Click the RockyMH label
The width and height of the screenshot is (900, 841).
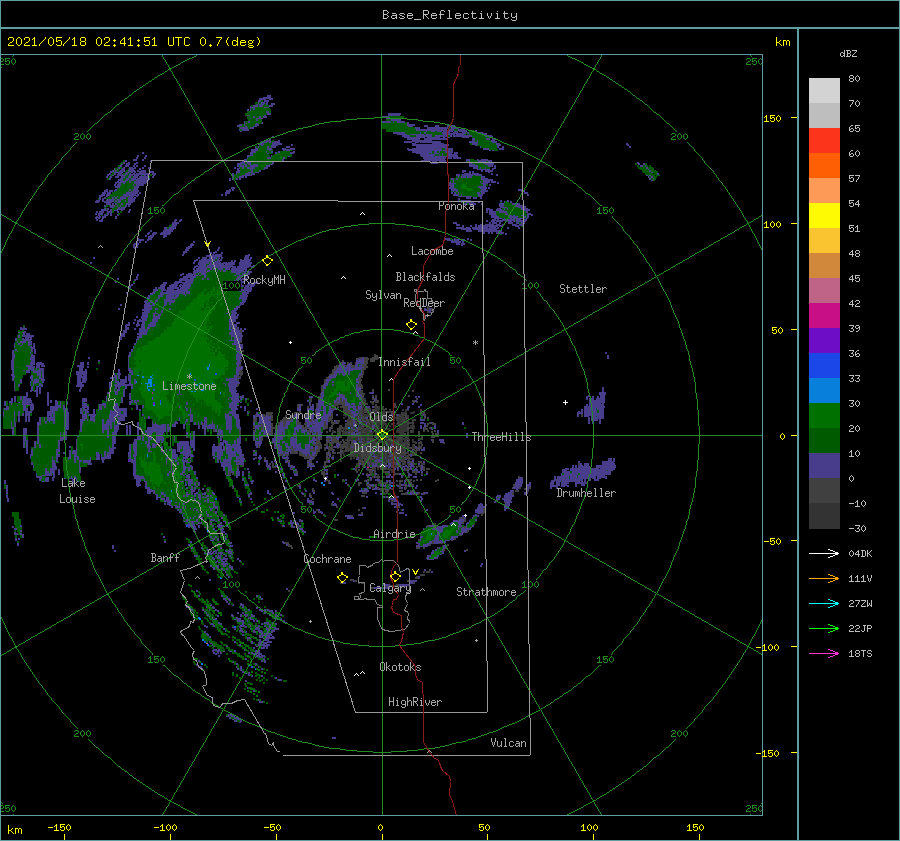pos(264,280)
